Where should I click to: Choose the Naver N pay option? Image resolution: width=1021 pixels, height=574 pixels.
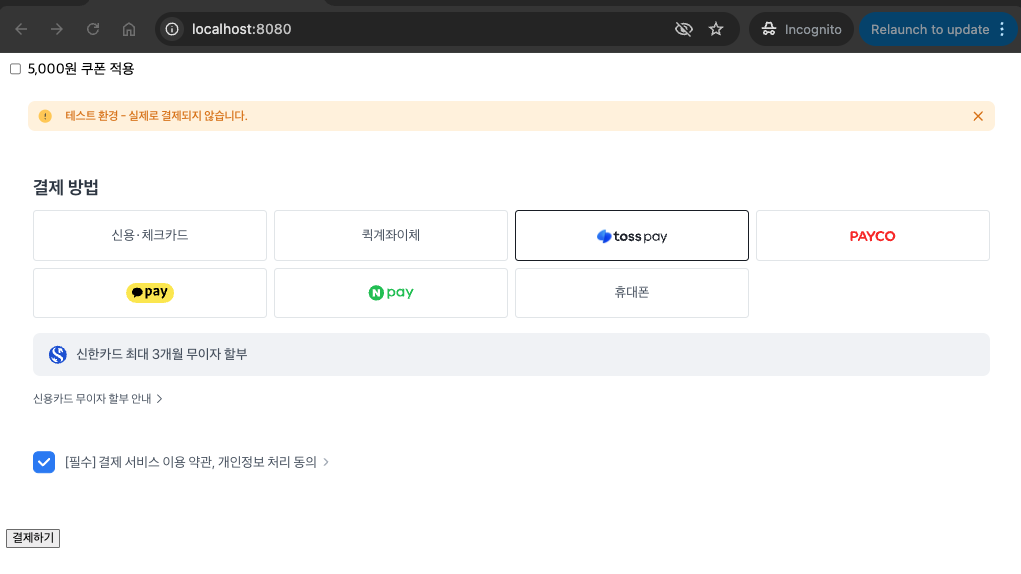391,293
